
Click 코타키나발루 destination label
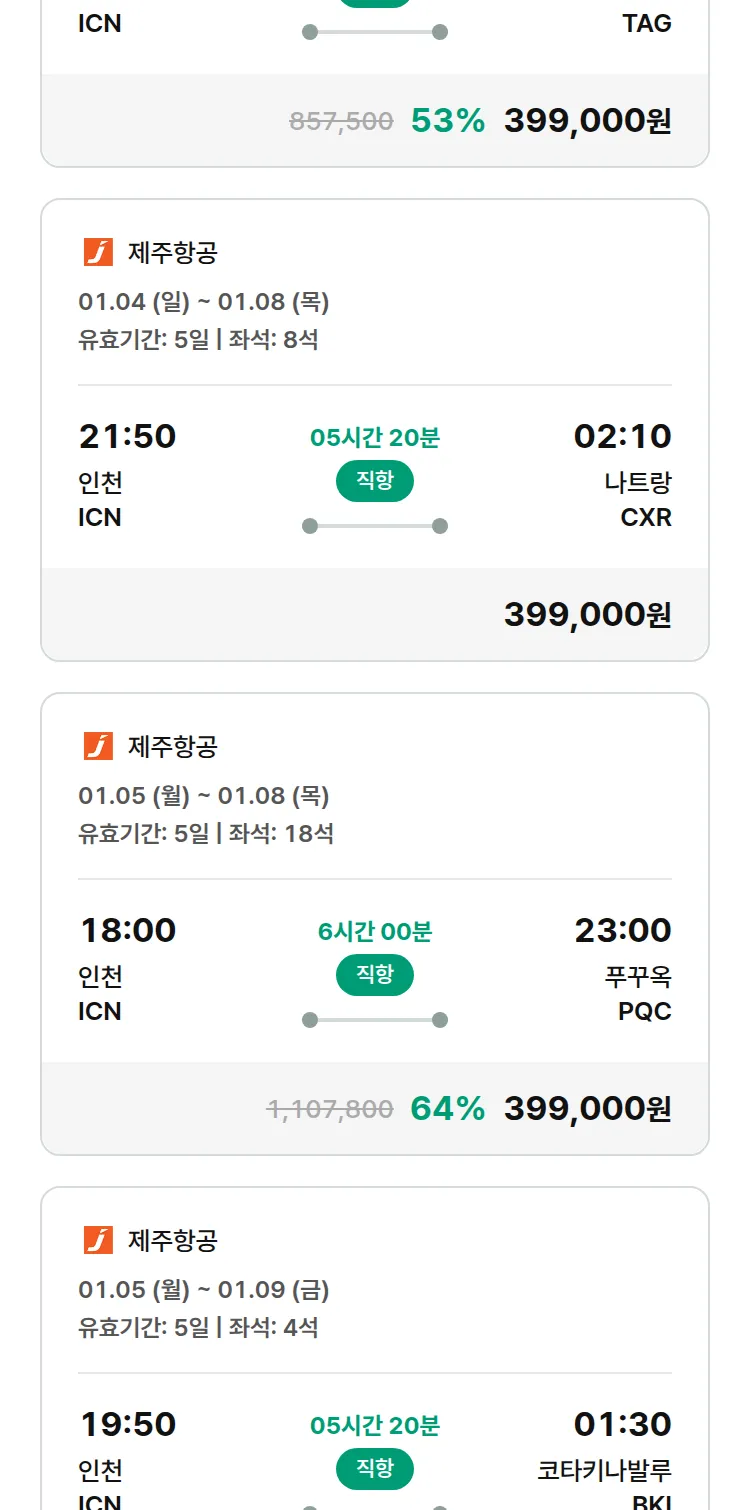tap(604, 1470)
